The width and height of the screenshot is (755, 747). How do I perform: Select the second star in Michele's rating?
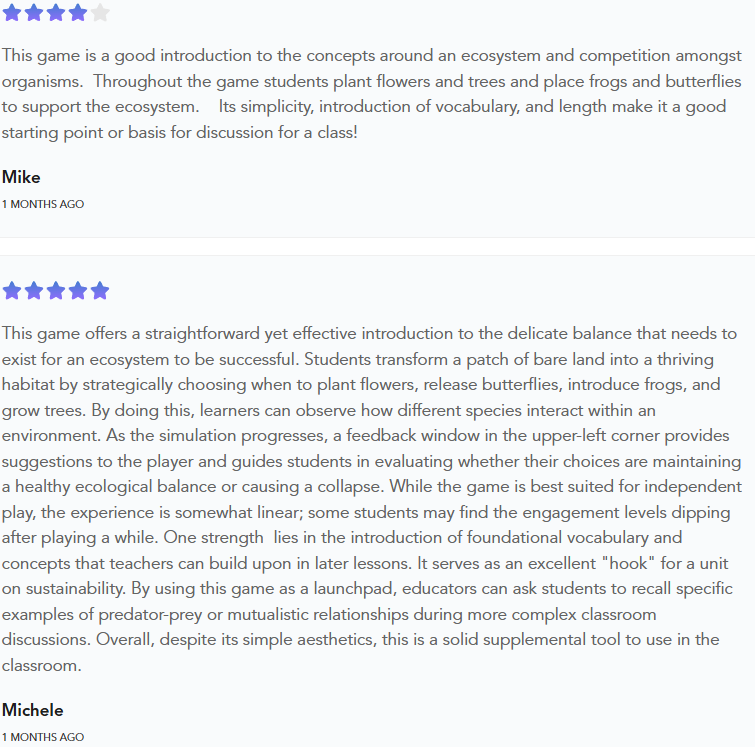tap(33, 291)
